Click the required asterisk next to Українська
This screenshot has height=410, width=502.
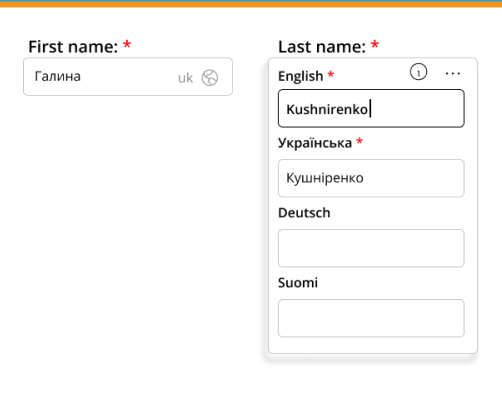tap(359, 141)
